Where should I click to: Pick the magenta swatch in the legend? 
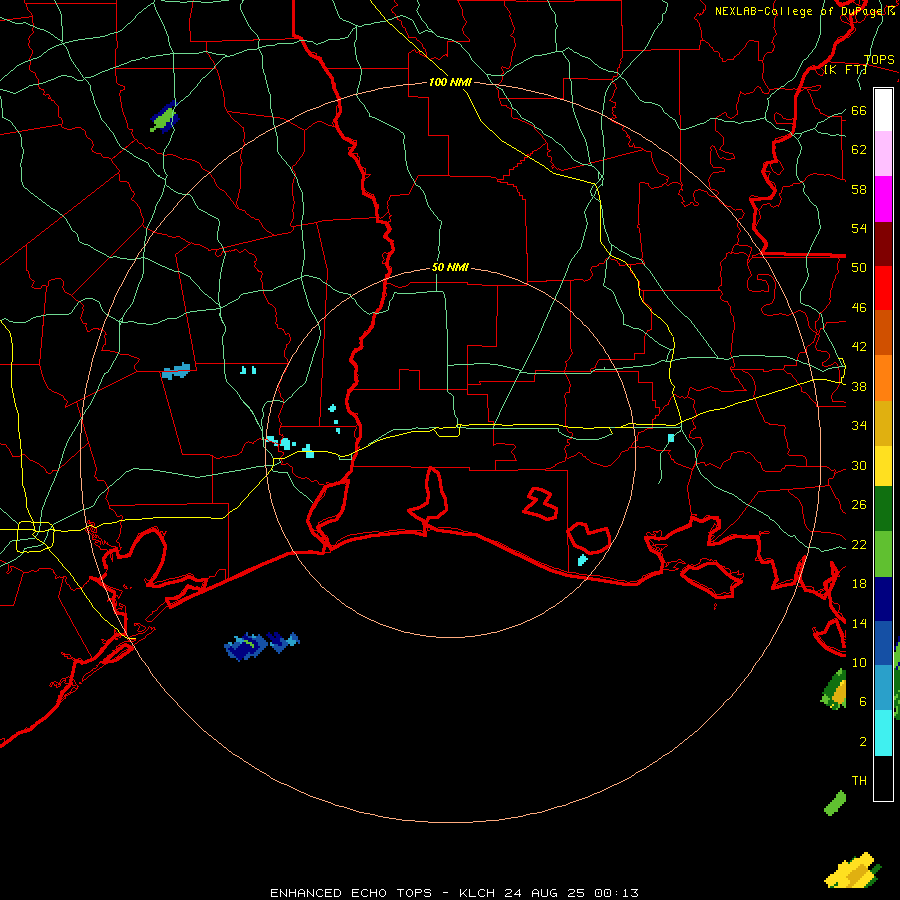pos(883,199)
